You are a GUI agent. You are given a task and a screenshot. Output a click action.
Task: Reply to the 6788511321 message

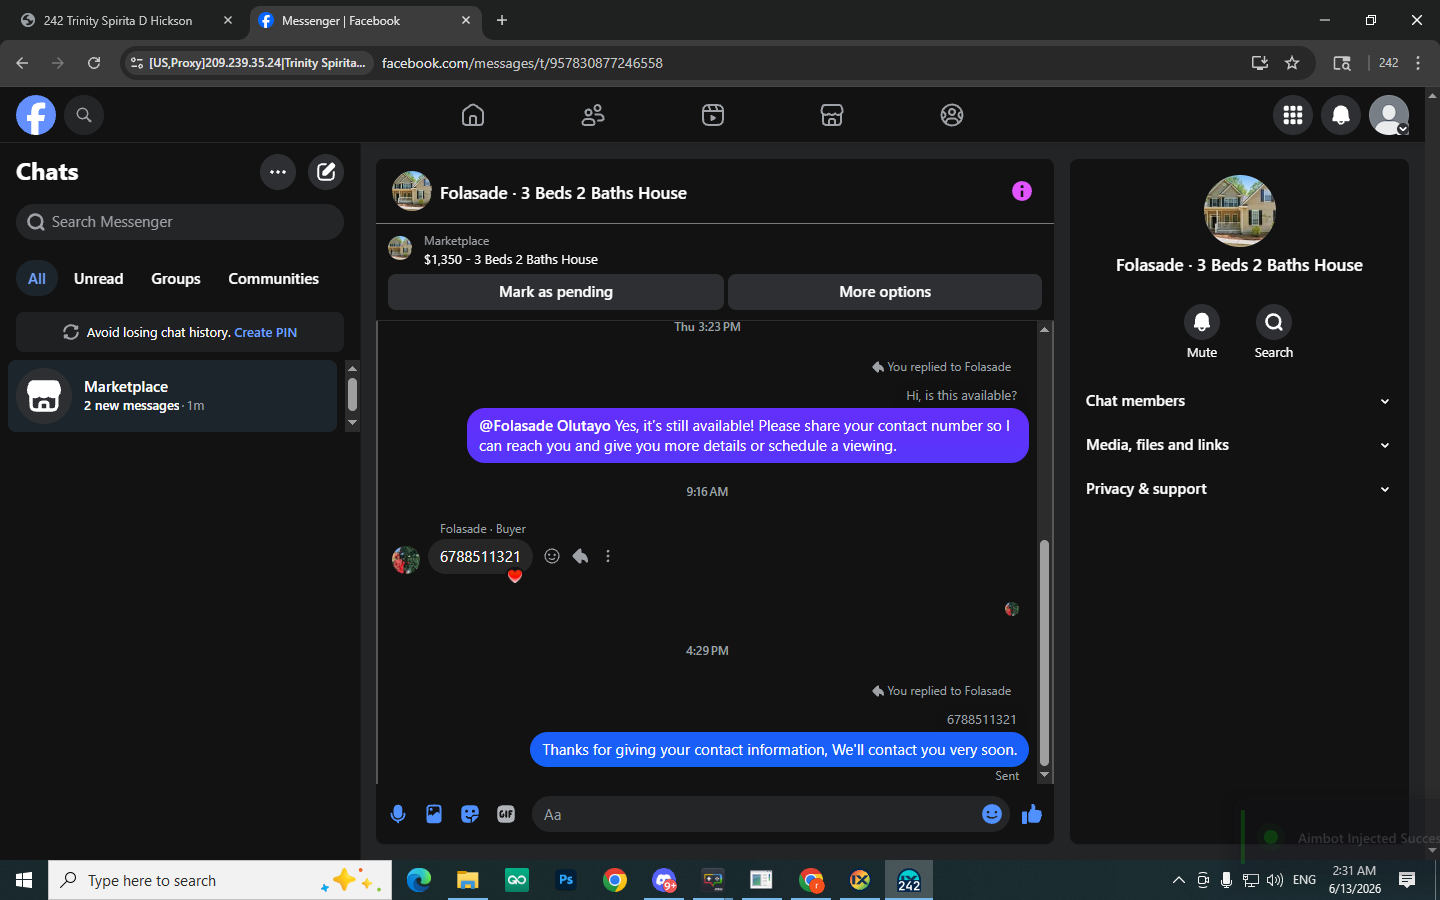580,556
